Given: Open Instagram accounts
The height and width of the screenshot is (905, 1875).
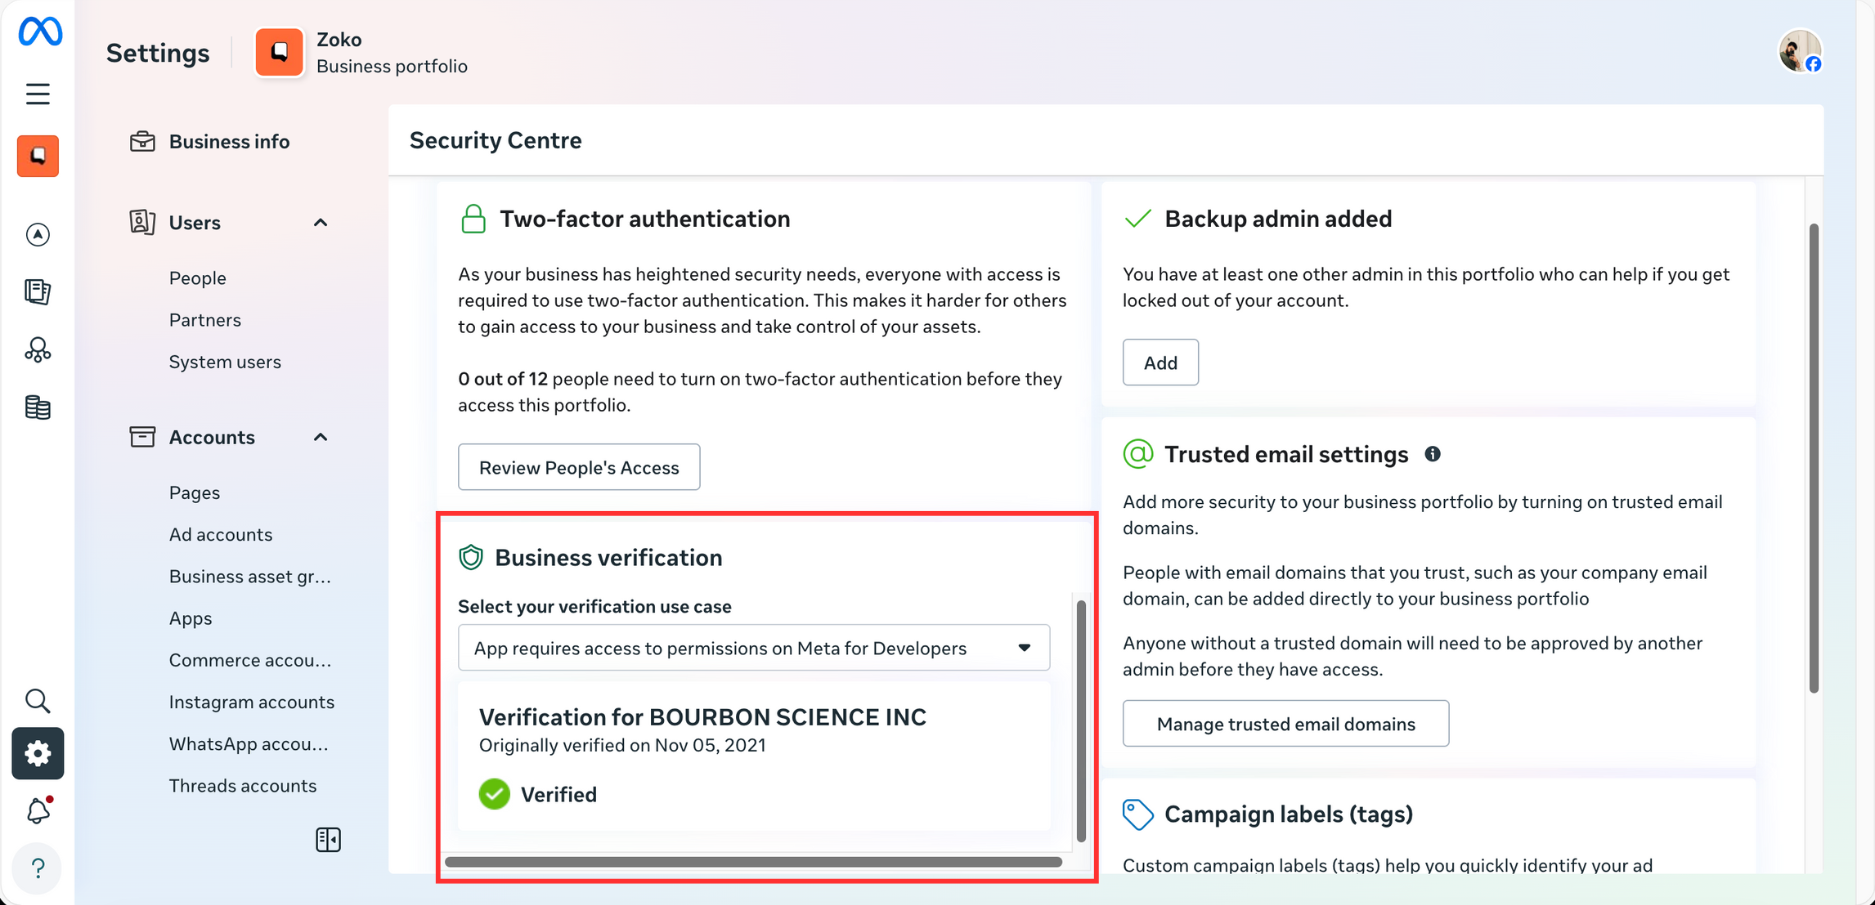Looking at the screenshot, I should click(x=251, y=702).
